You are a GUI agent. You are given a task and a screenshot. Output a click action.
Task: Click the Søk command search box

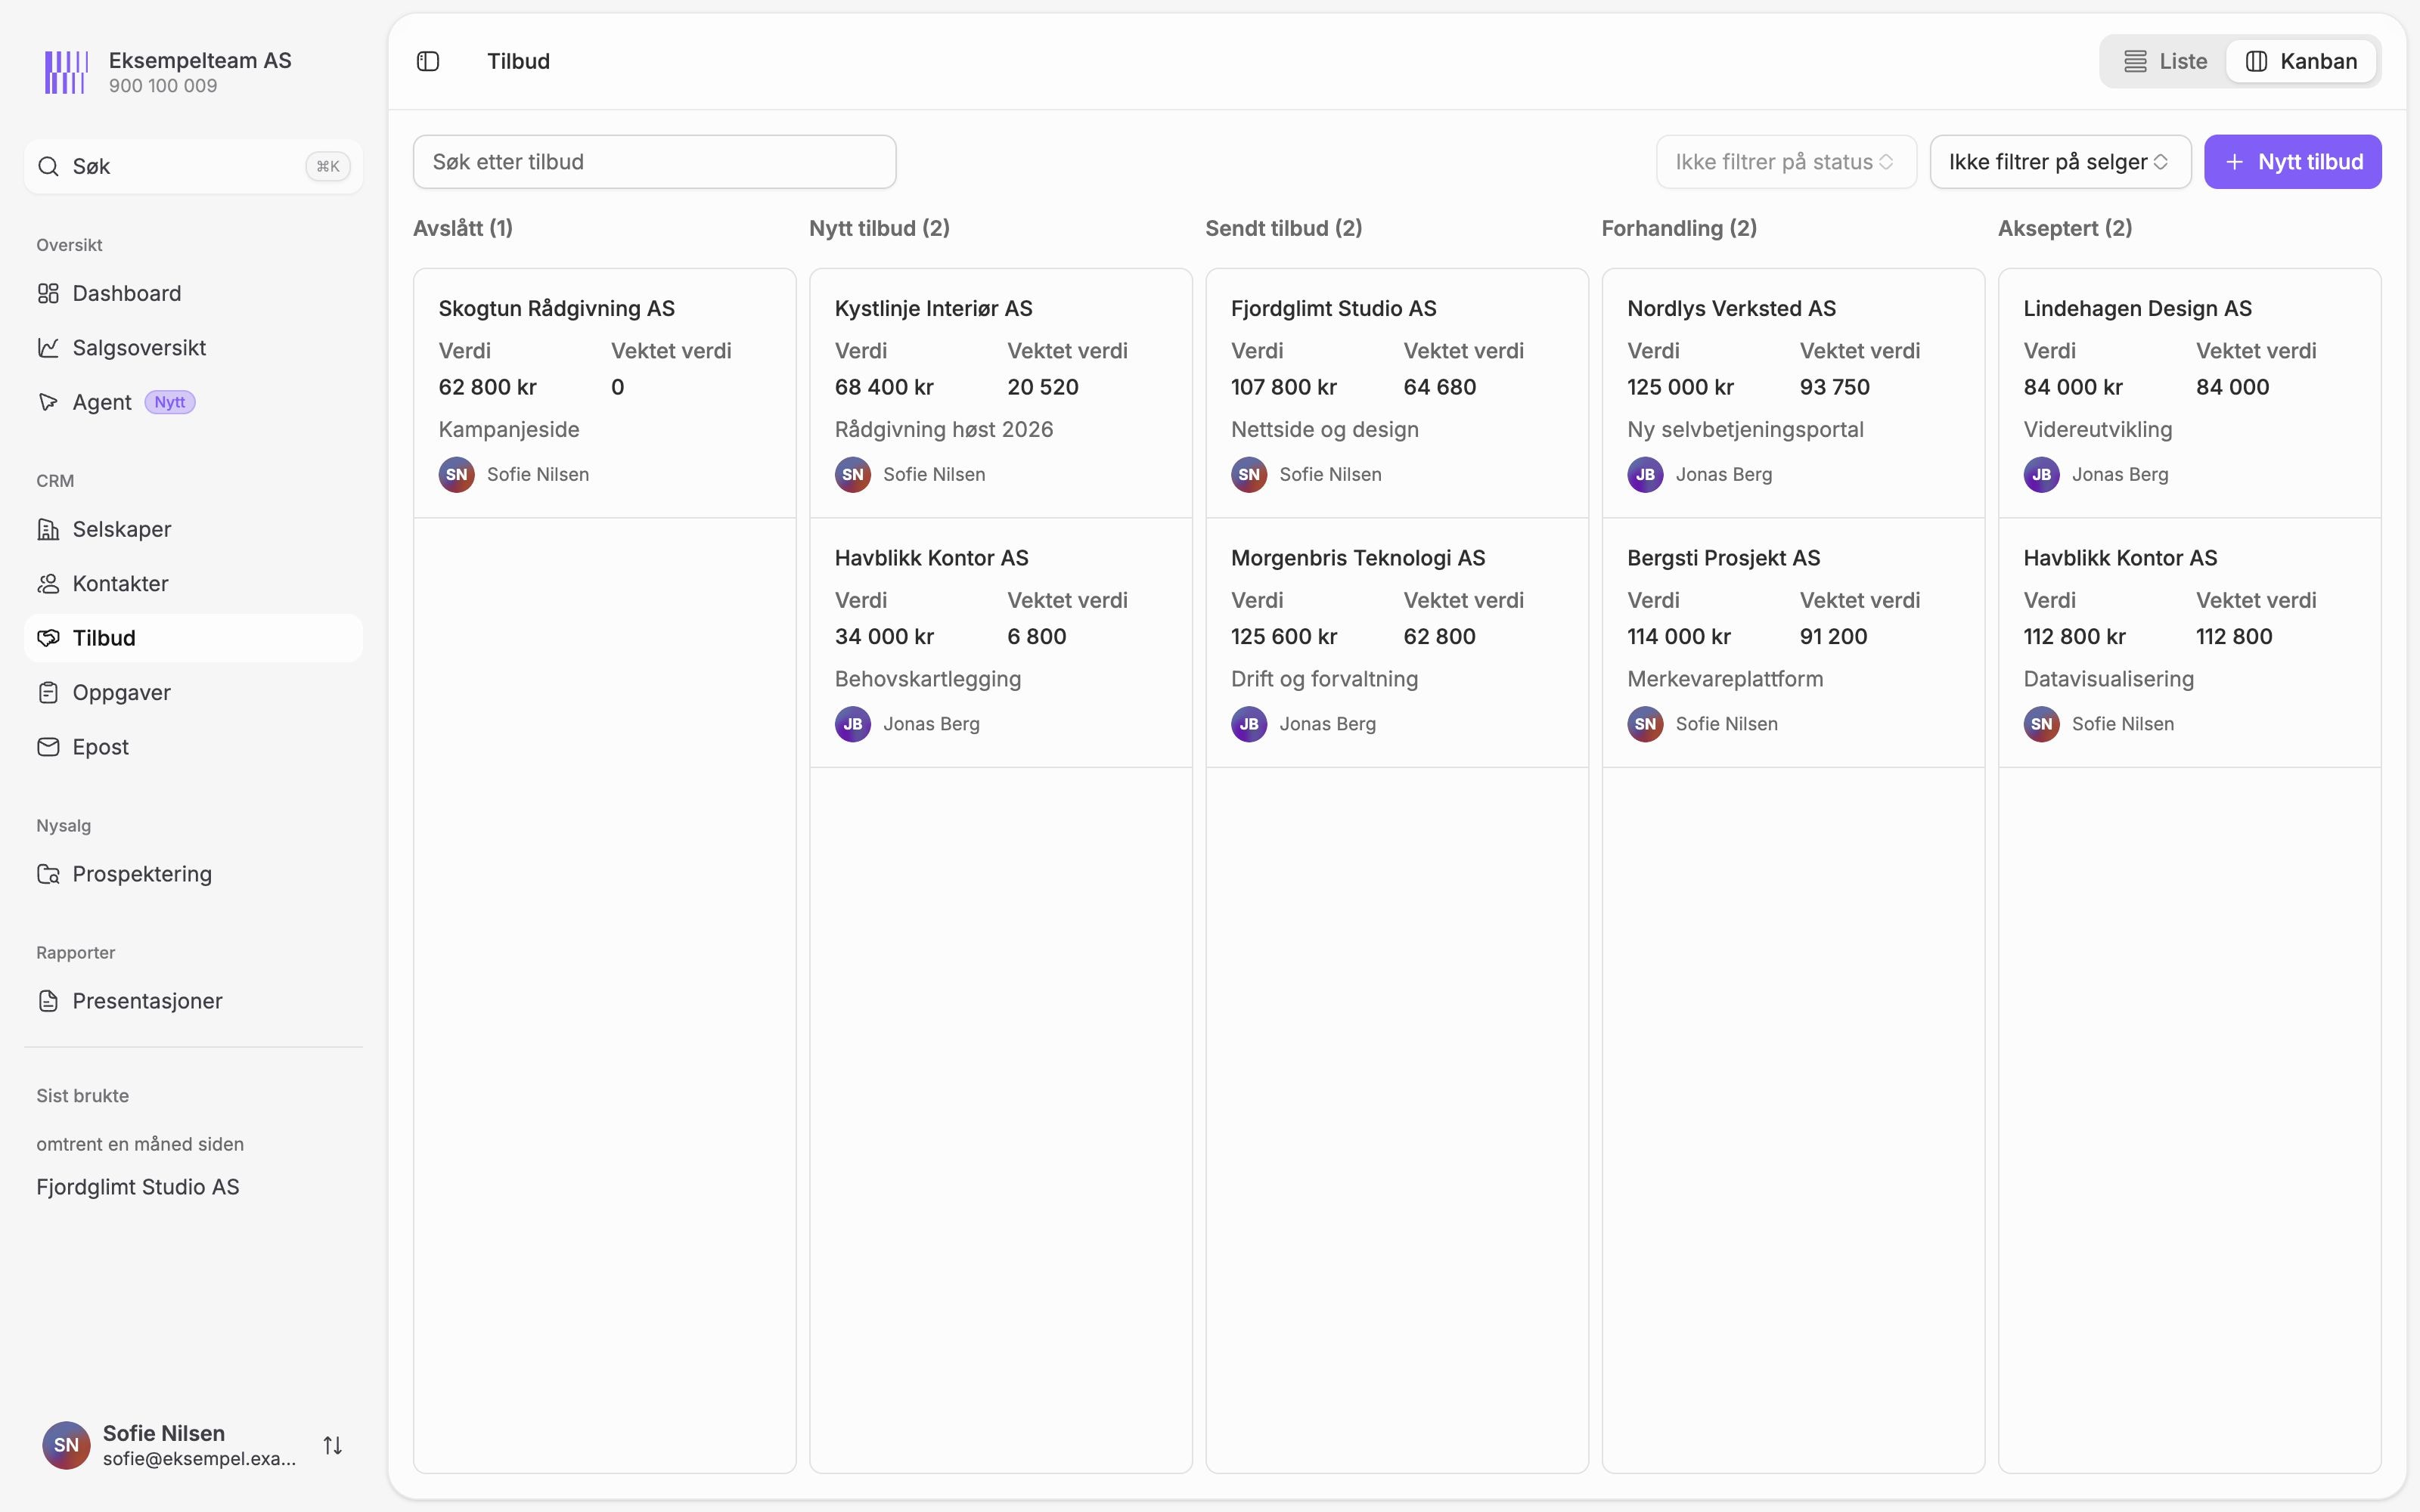coord(193,166)
